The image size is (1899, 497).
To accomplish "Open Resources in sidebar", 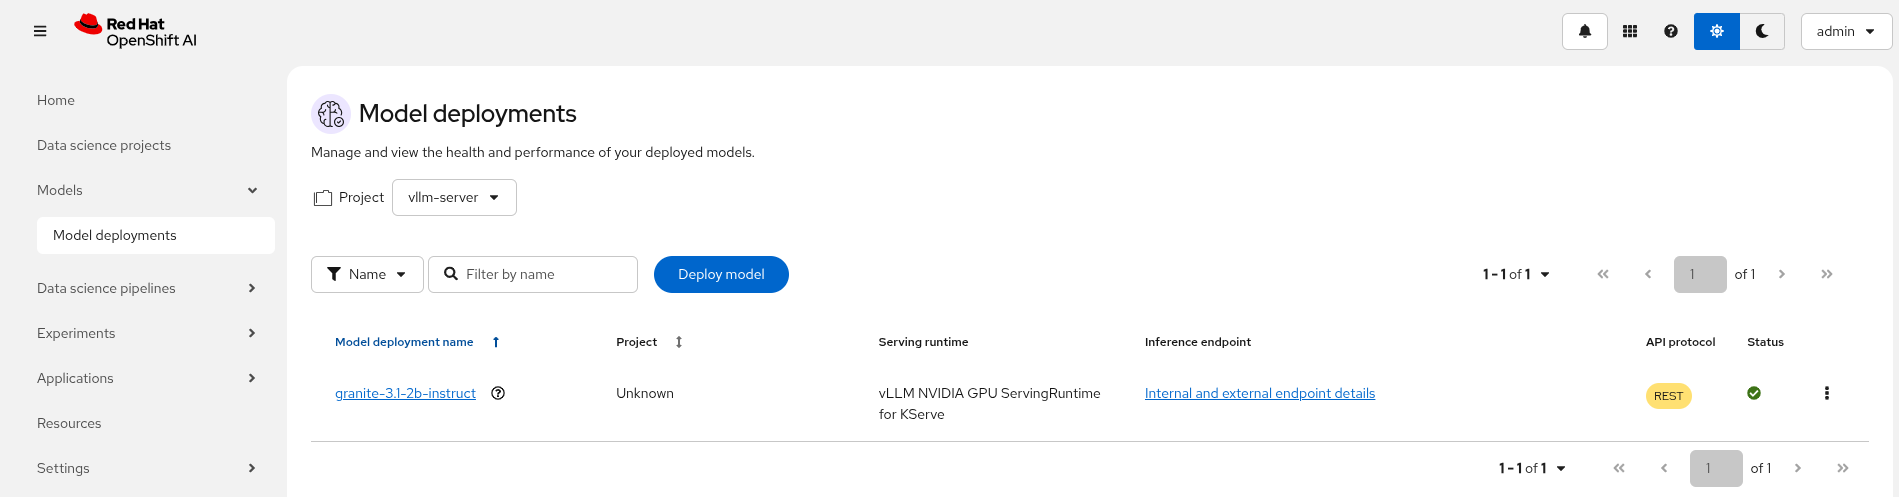I will click(69, 423).
